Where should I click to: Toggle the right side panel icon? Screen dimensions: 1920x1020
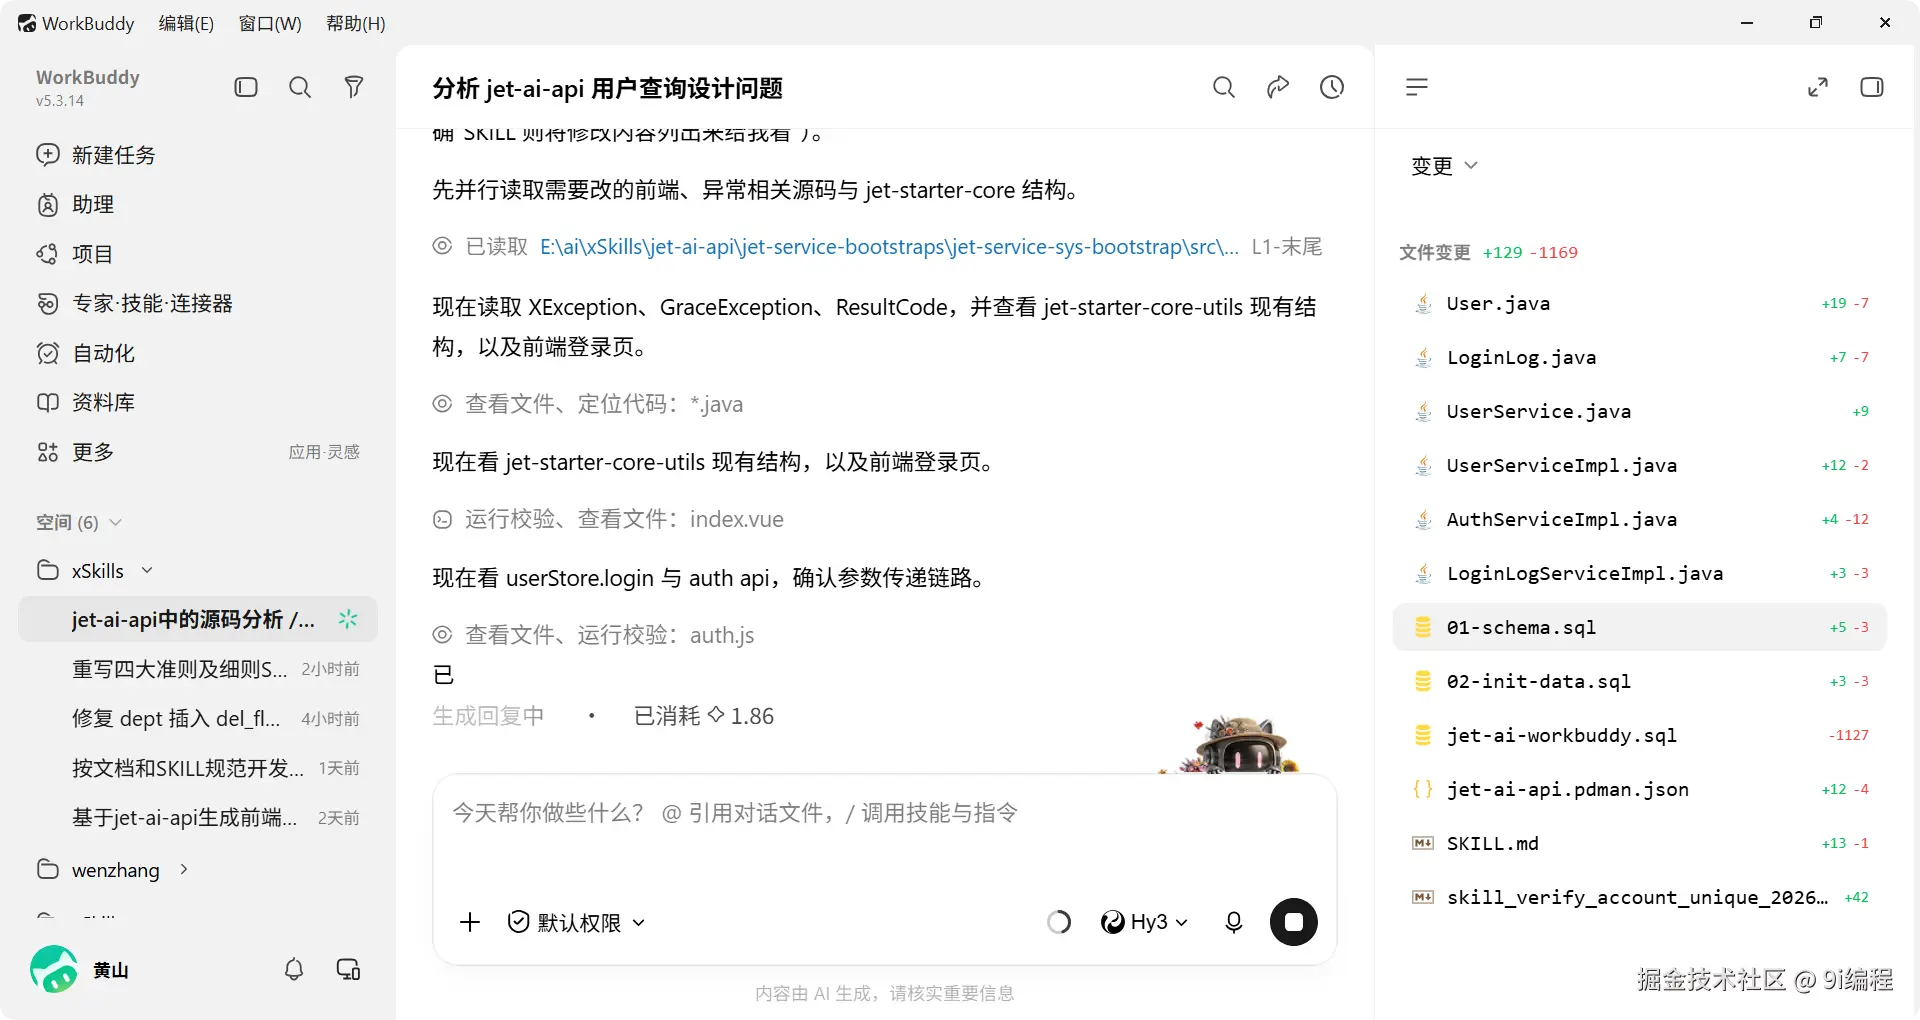1872,87
